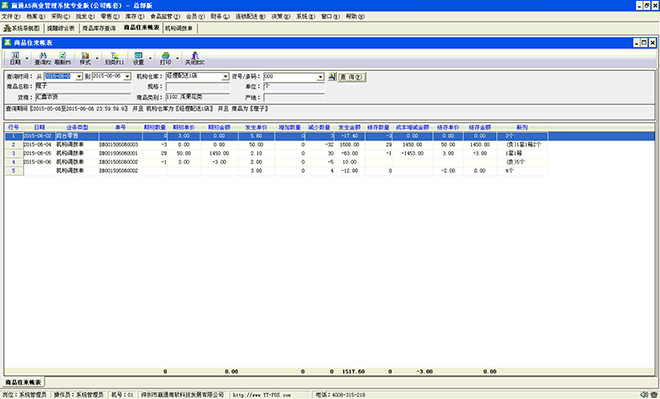Open the 日期 toolbar dropdown arrow
The height and width of the screenshot is (399, 660).
(27, 59)
